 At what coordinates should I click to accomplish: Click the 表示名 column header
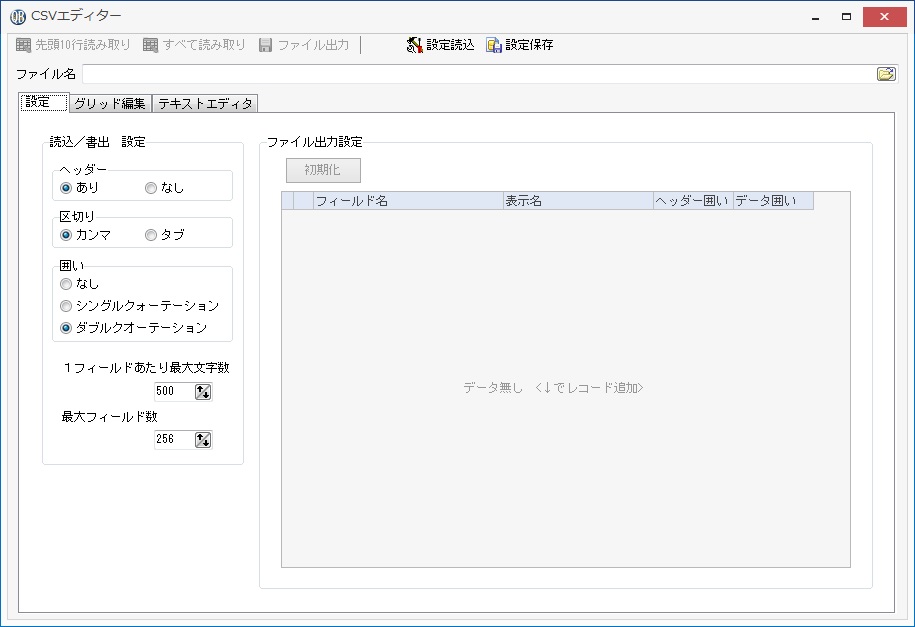coord(578,201)
